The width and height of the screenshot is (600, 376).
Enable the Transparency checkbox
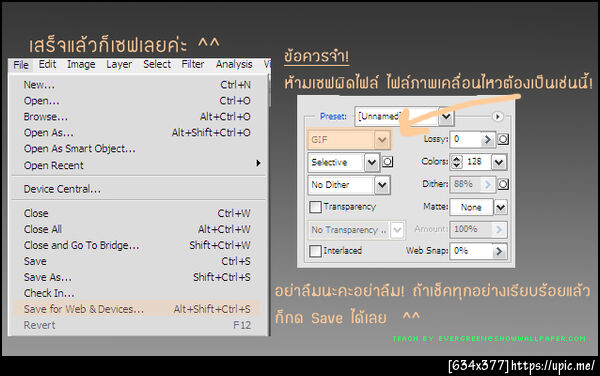315,207
